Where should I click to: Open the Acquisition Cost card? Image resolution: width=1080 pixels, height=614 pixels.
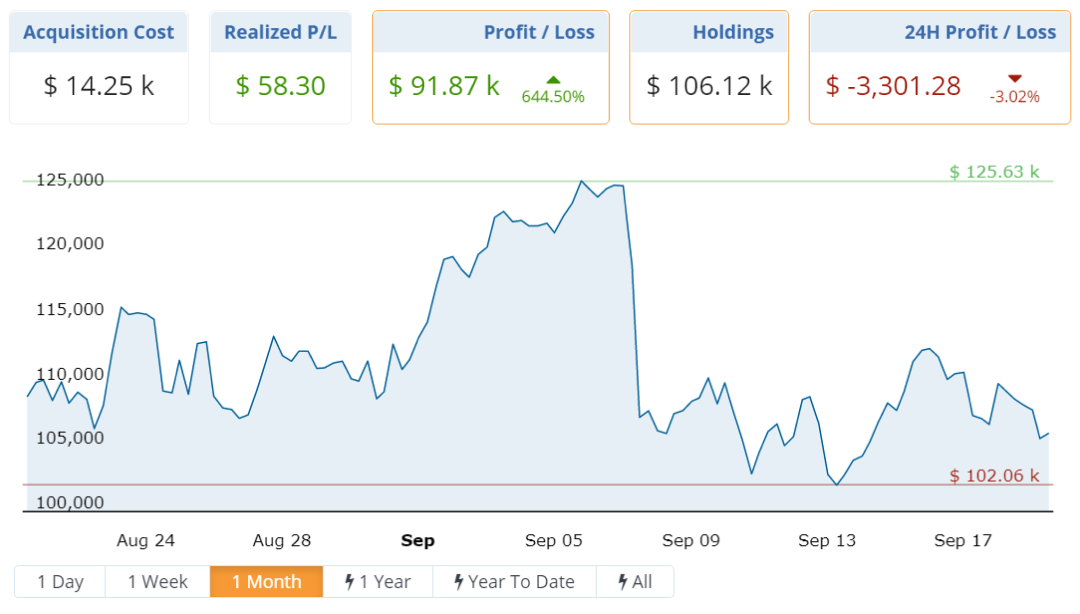pyautogui.click(x=98, y=68)
